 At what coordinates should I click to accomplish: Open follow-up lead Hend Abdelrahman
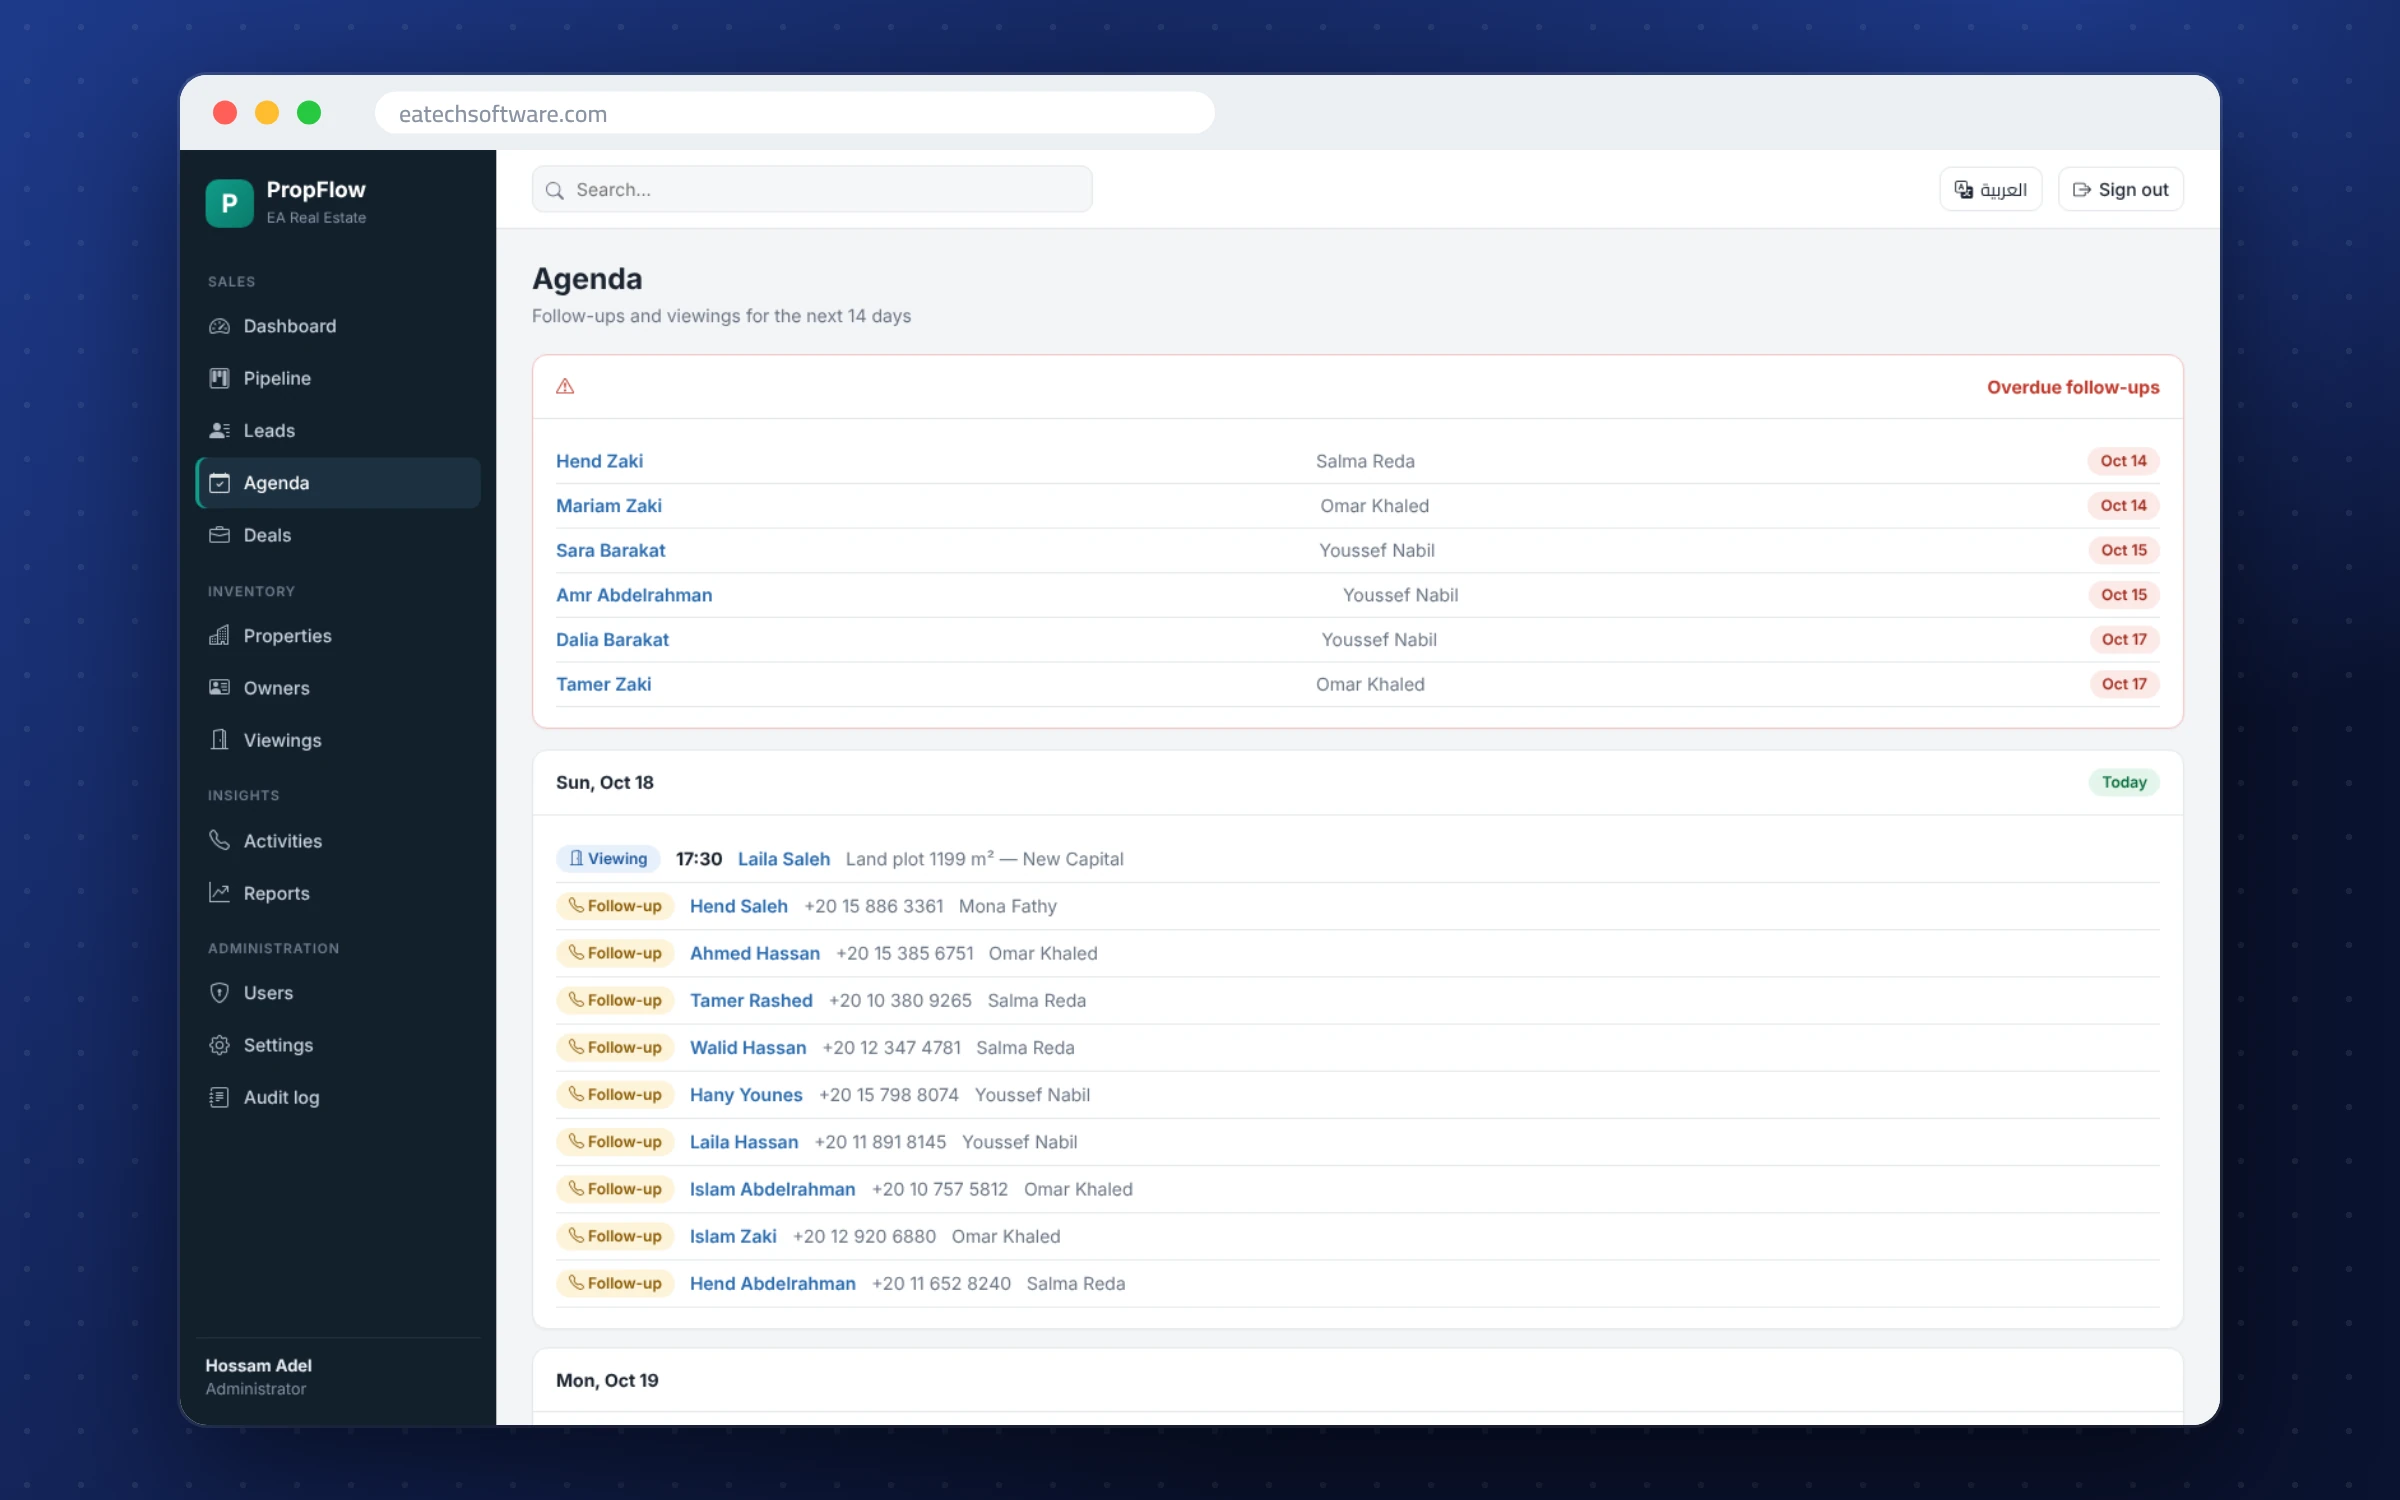tap(773, 1283)
